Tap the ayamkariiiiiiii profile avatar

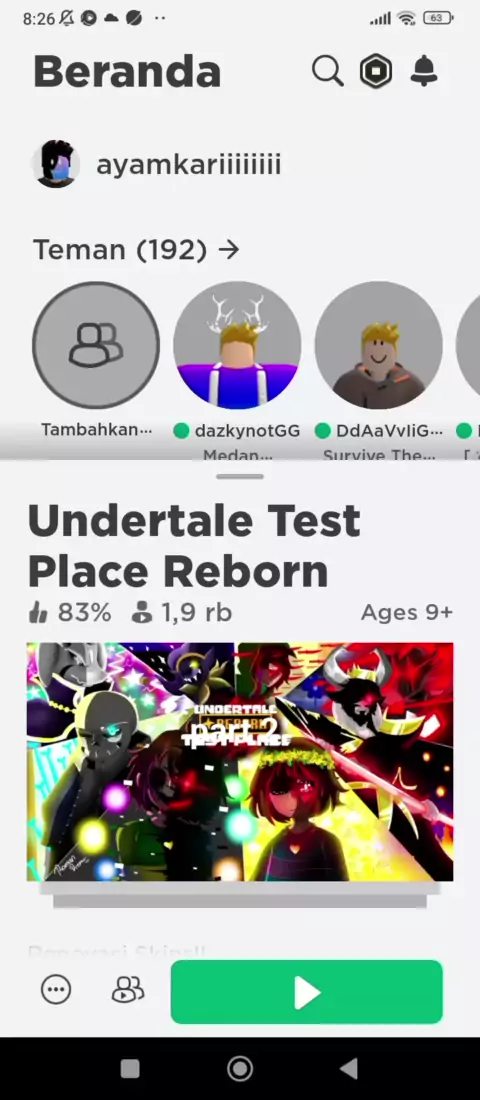click(55, 164)
